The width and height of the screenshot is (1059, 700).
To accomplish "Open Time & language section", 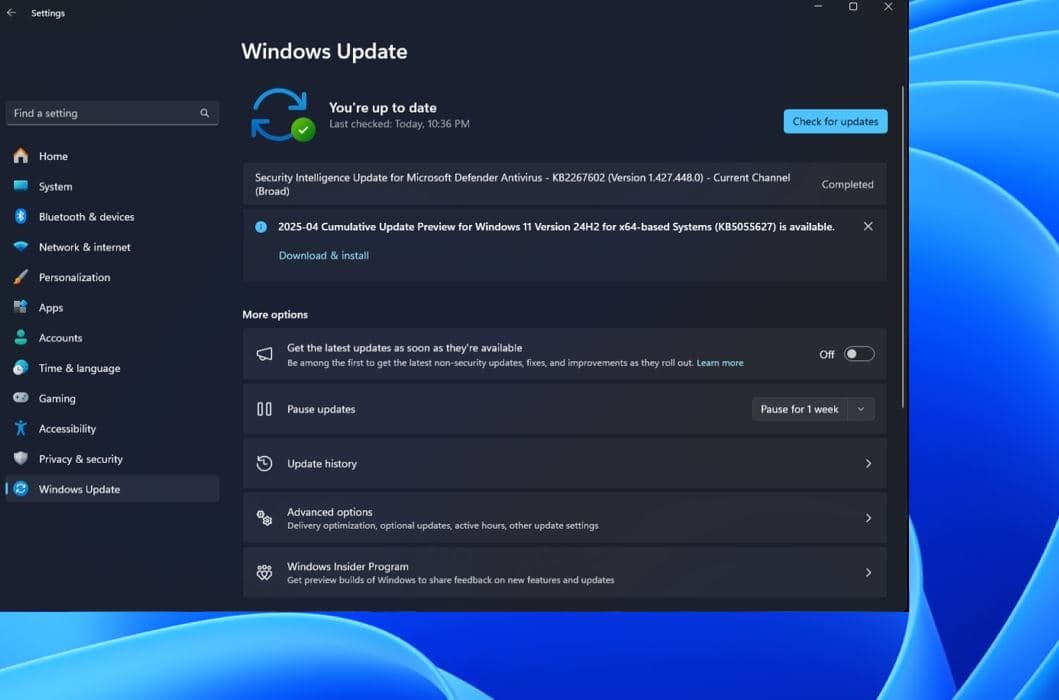I will (79, 368).
